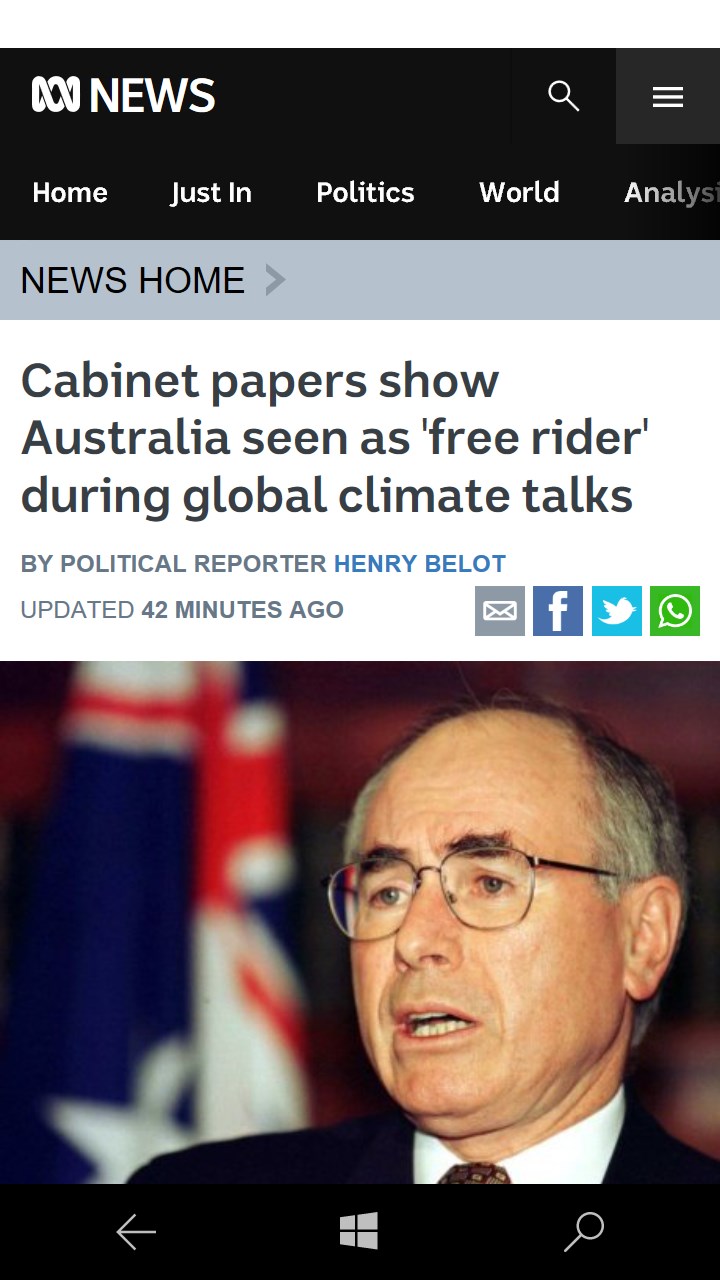The image size is (720, 1280).
Task: Open the partially visible Analysis tab
Action: (x=672, y=192)
